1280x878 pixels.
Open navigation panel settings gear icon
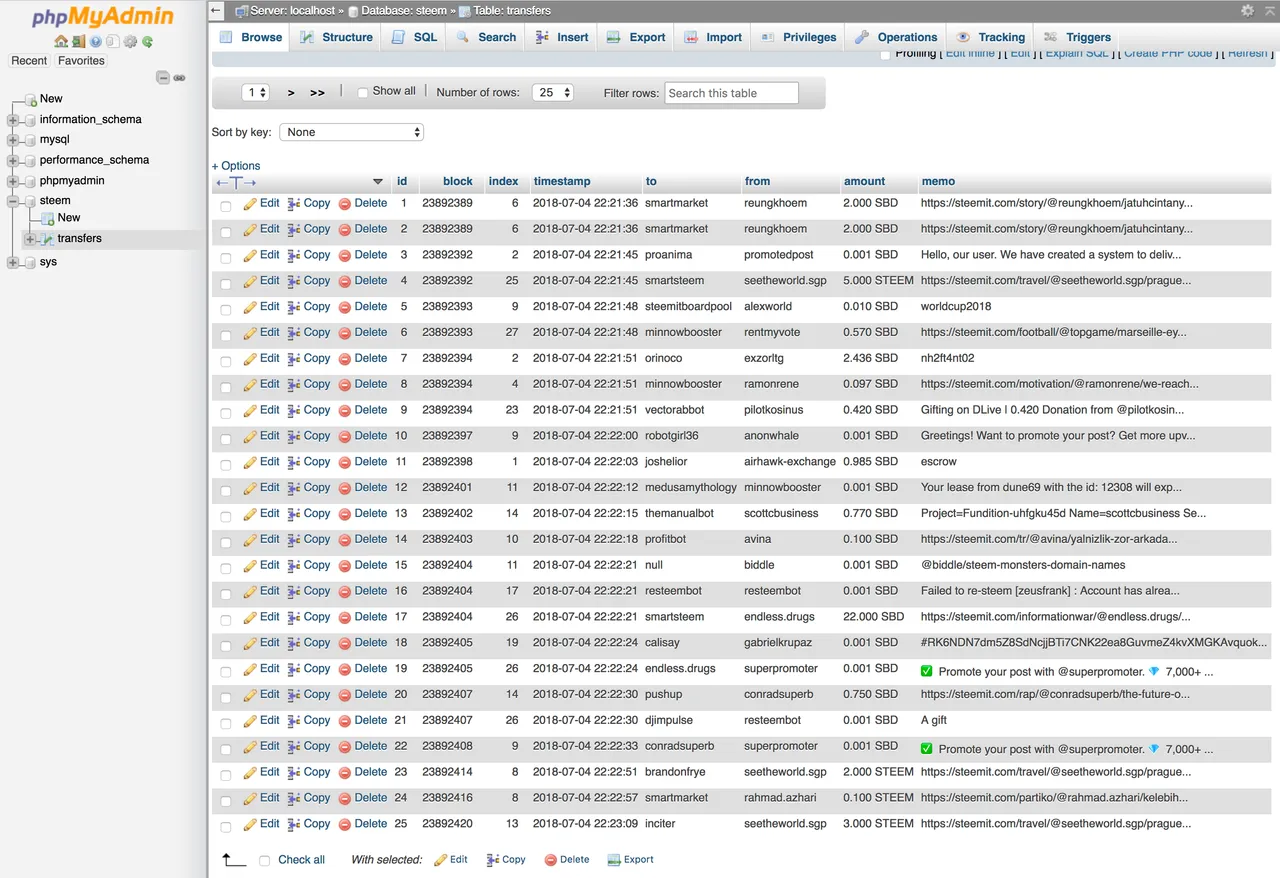pyautogui.click(x=130, y=42)
